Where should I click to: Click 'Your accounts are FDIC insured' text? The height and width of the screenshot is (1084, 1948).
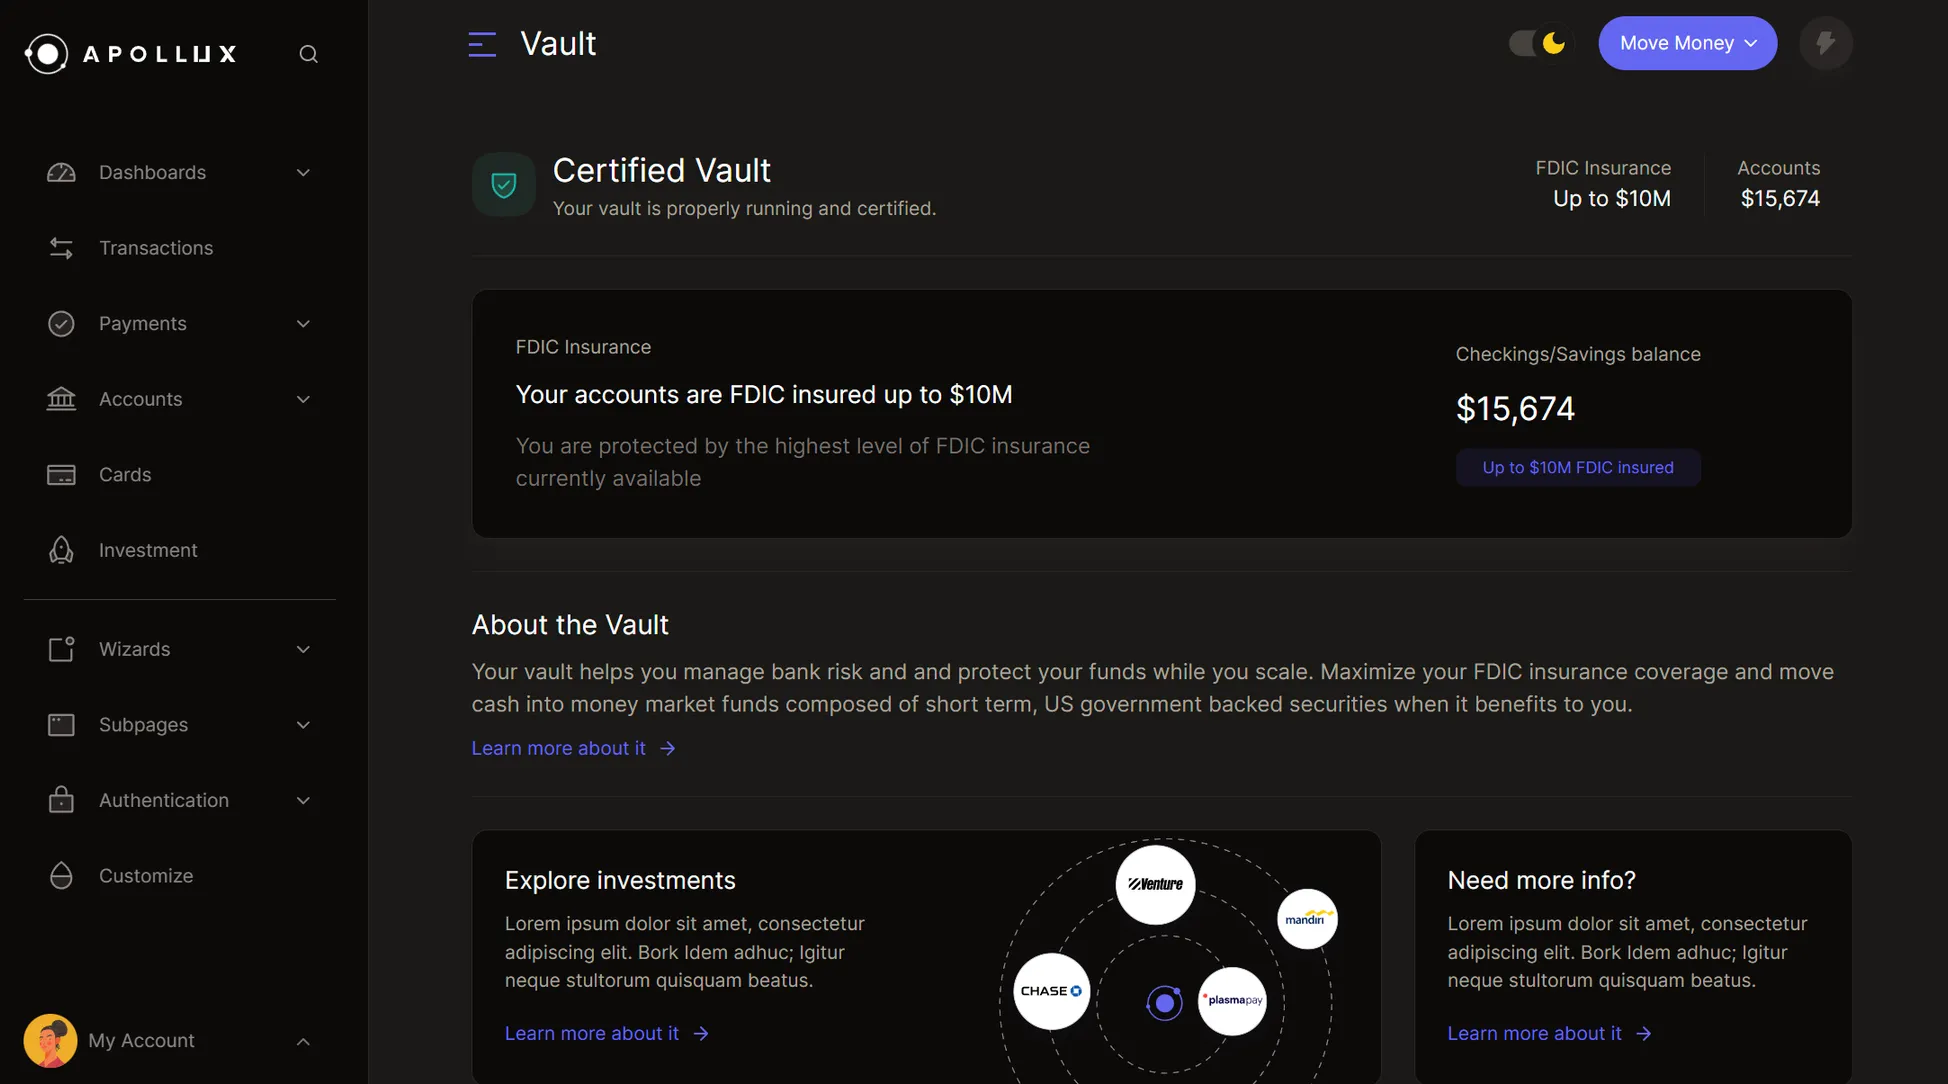point(764,395)
